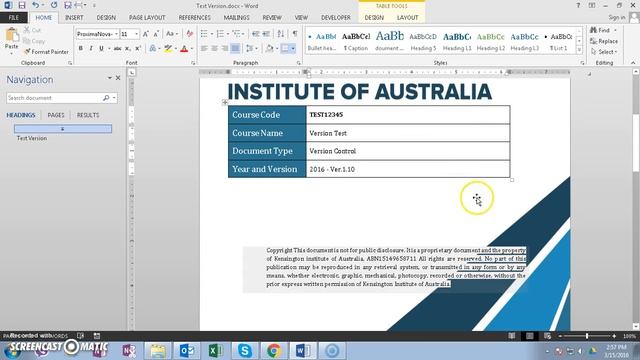Decrease paragraph indent
Screen dimensions: 640x360
(256, 34)
